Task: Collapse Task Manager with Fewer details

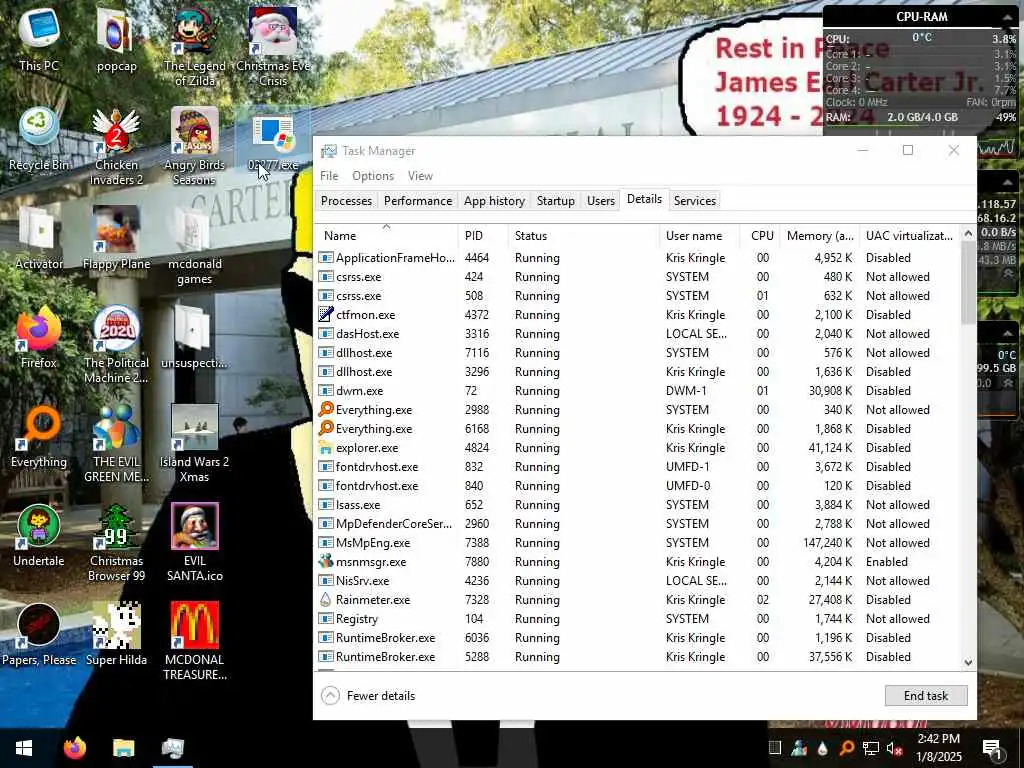Action: [x=369, y=696]
